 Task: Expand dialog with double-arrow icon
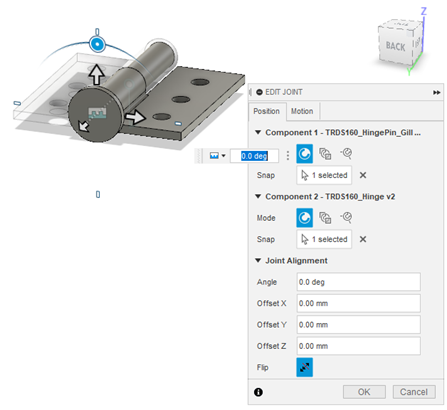[x=436, y=92]
